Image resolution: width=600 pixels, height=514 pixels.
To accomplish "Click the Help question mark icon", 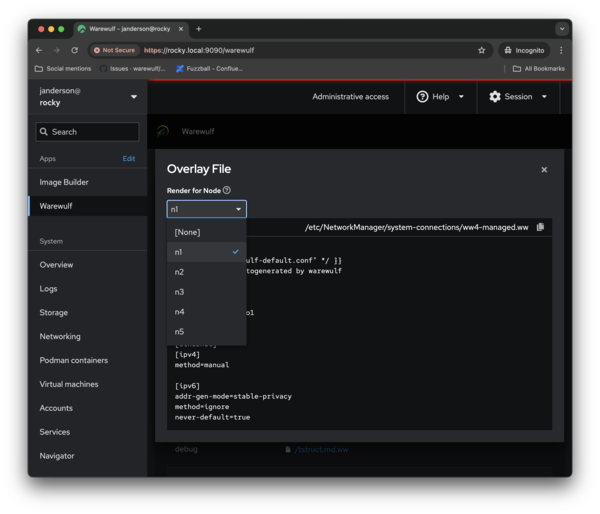I will pyautogui.click(x=422, y=96).
